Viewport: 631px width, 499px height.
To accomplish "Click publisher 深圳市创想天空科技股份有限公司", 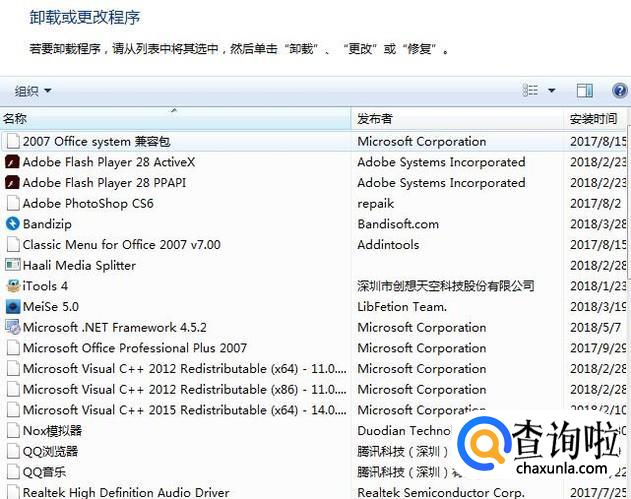I will 446,286.
